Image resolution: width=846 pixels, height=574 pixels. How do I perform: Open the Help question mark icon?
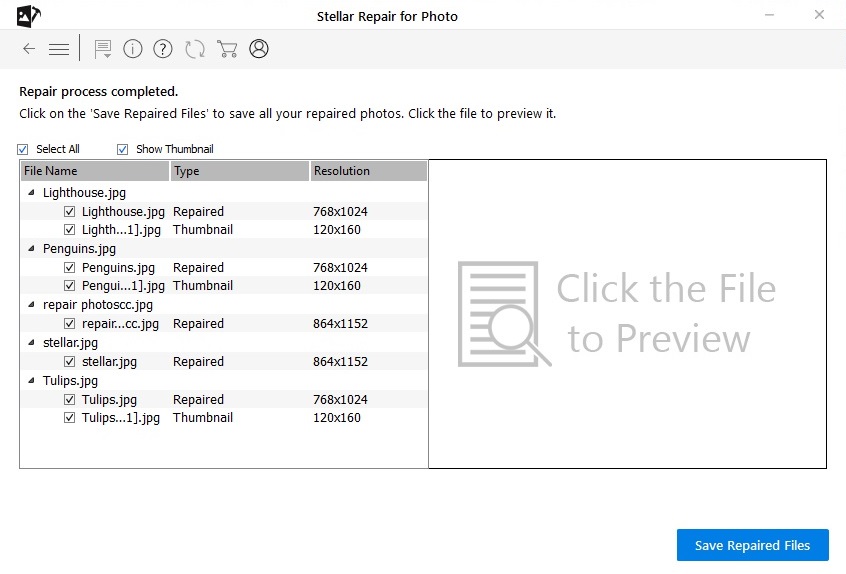point(163,49)
